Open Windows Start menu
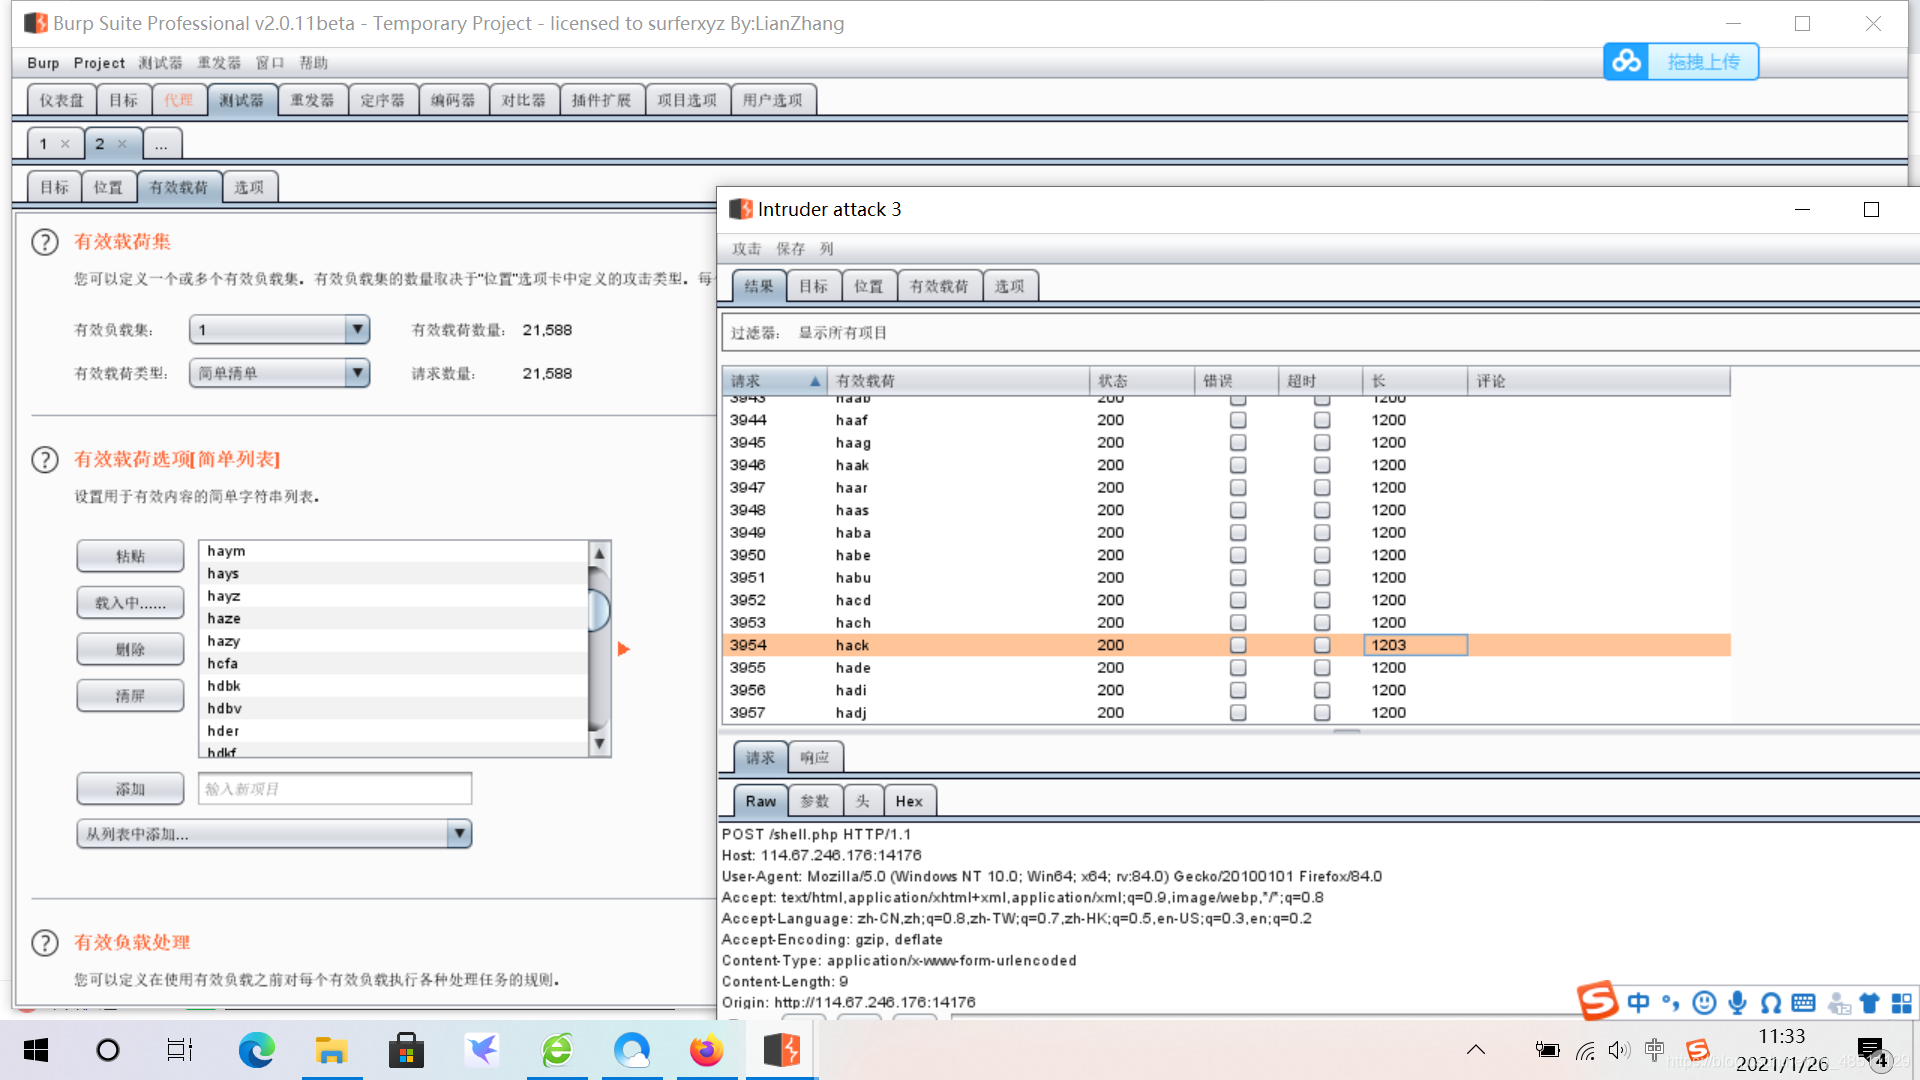The image size is (1920, 1080). tap(36, 1050)
